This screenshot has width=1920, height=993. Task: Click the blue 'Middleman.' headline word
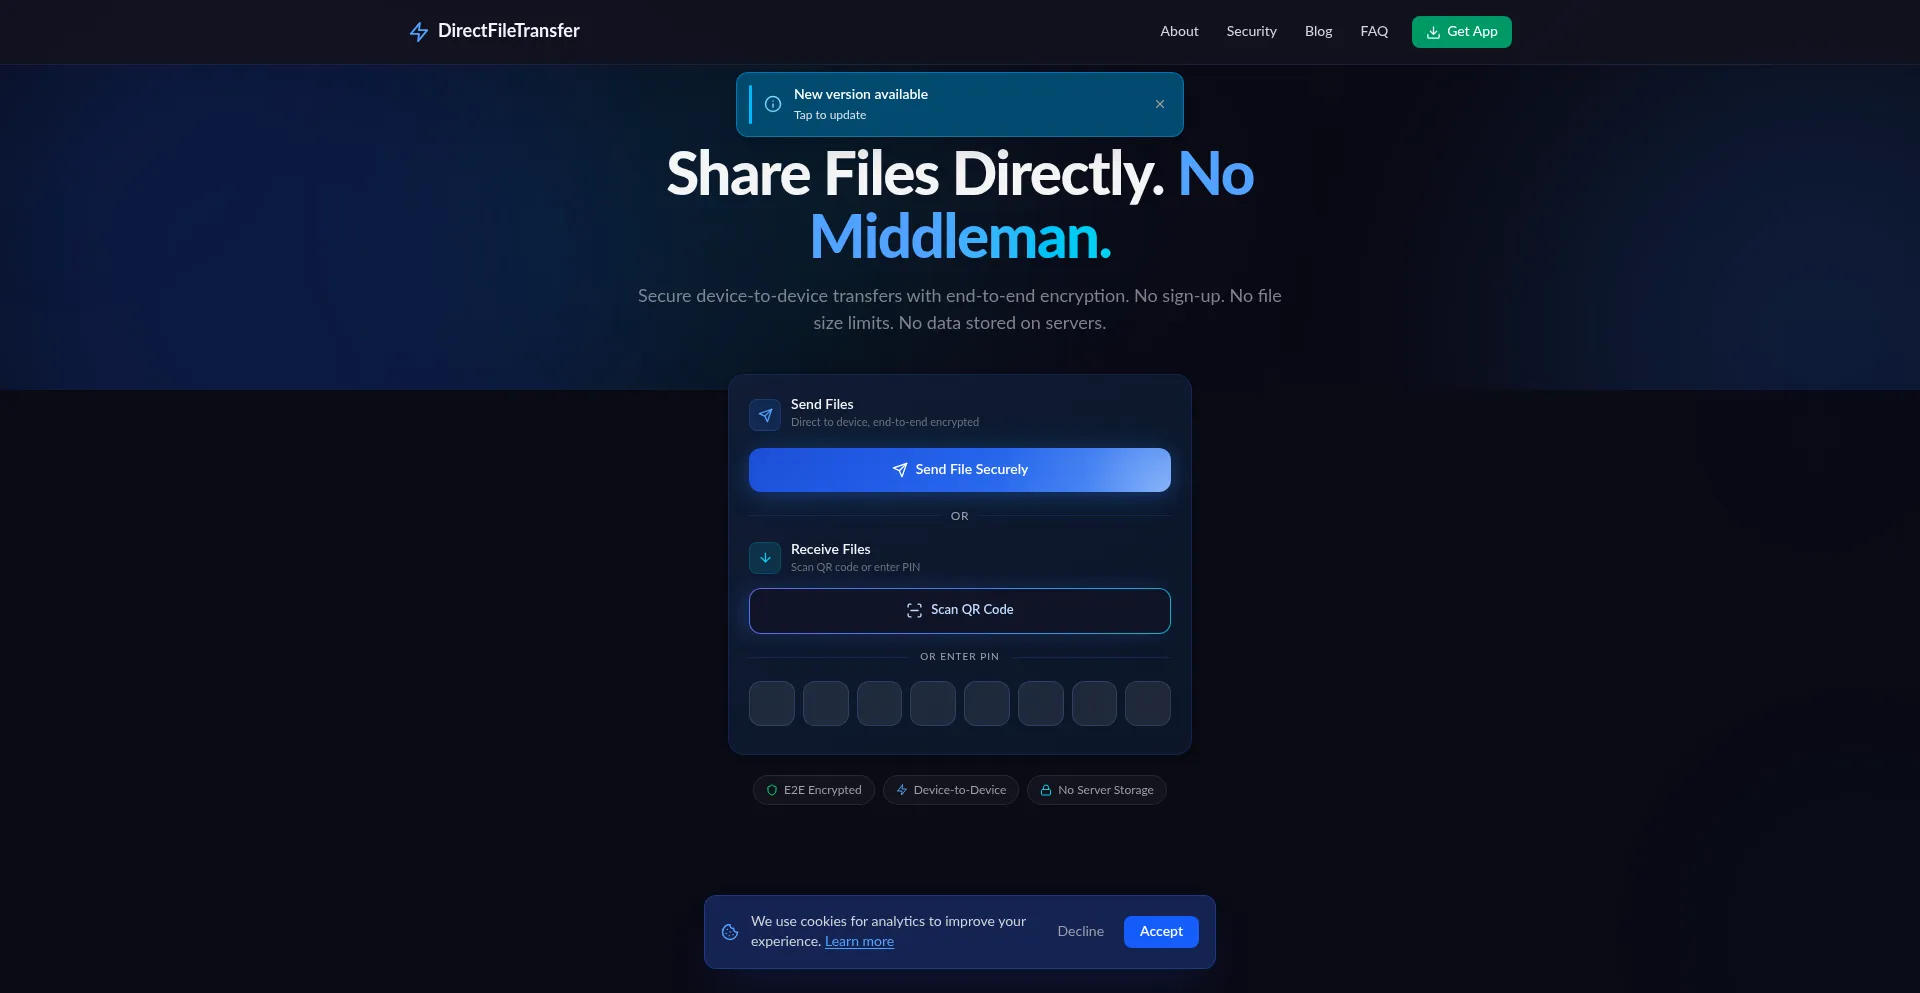click(x=960, y=238)
